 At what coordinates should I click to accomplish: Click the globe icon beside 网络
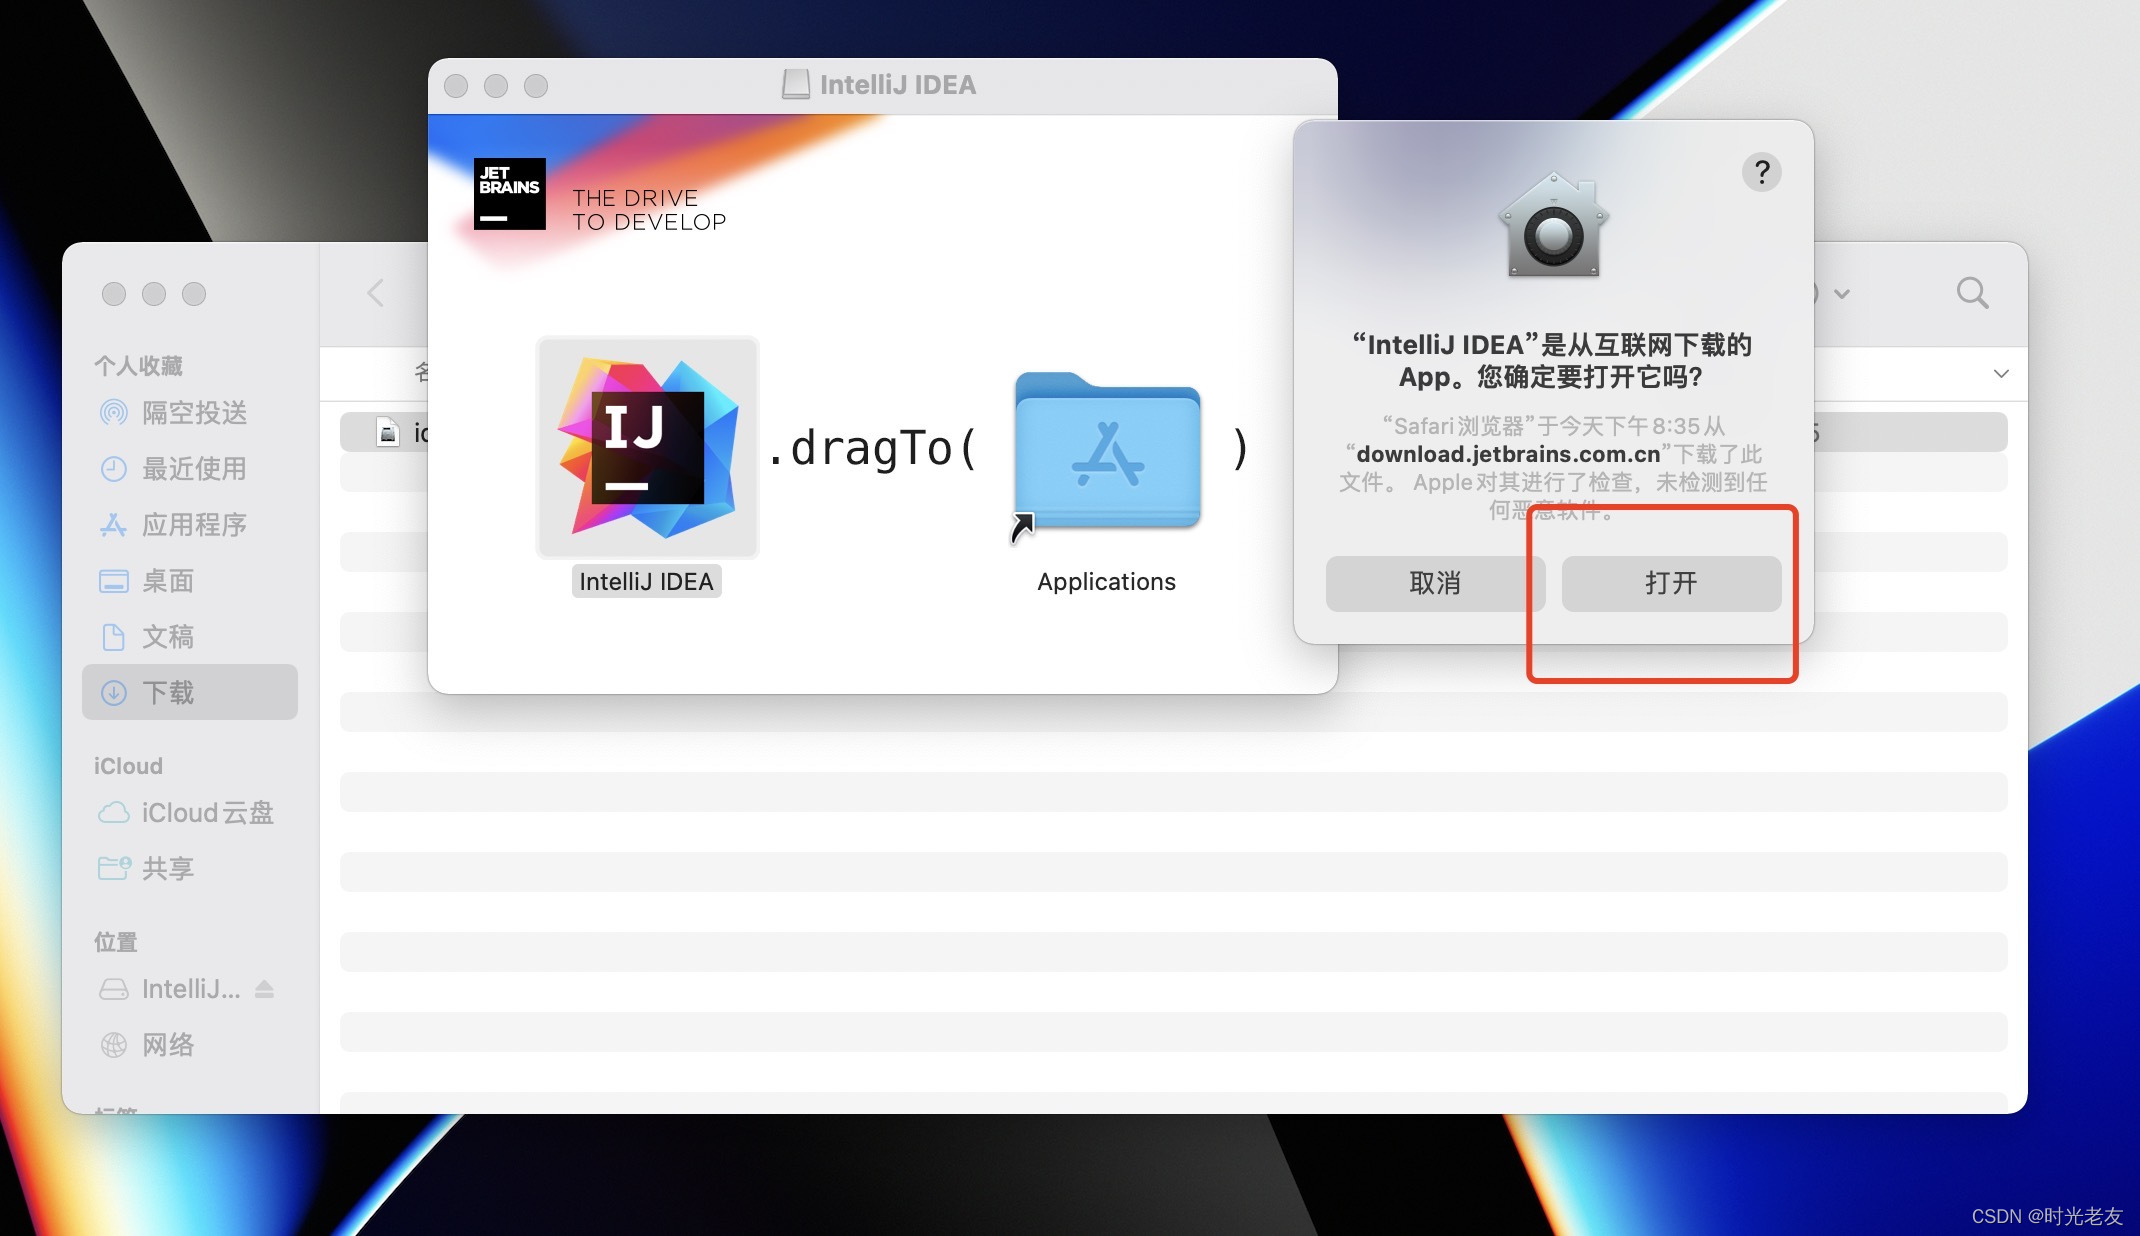tap(114, 1045)
